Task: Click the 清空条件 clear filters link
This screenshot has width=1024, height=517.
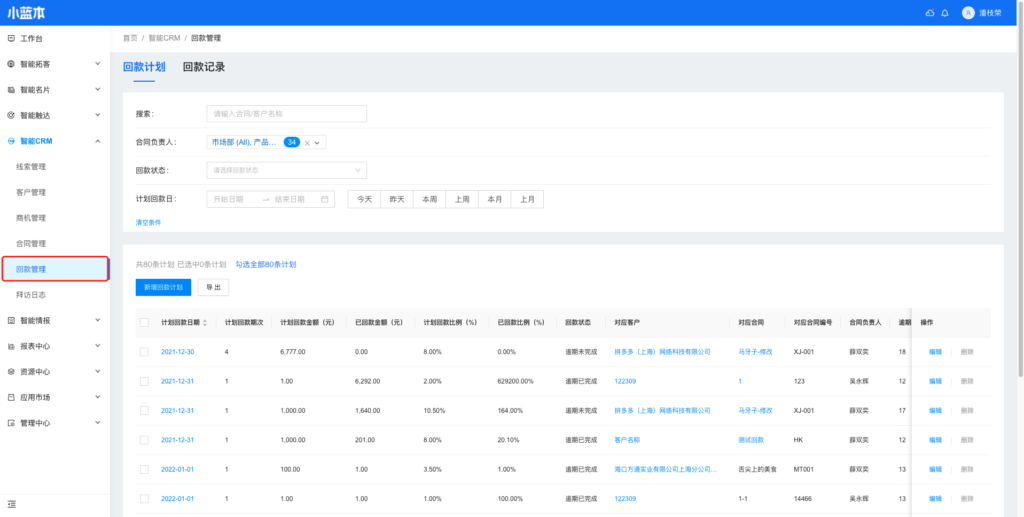Action: [148, 222]
